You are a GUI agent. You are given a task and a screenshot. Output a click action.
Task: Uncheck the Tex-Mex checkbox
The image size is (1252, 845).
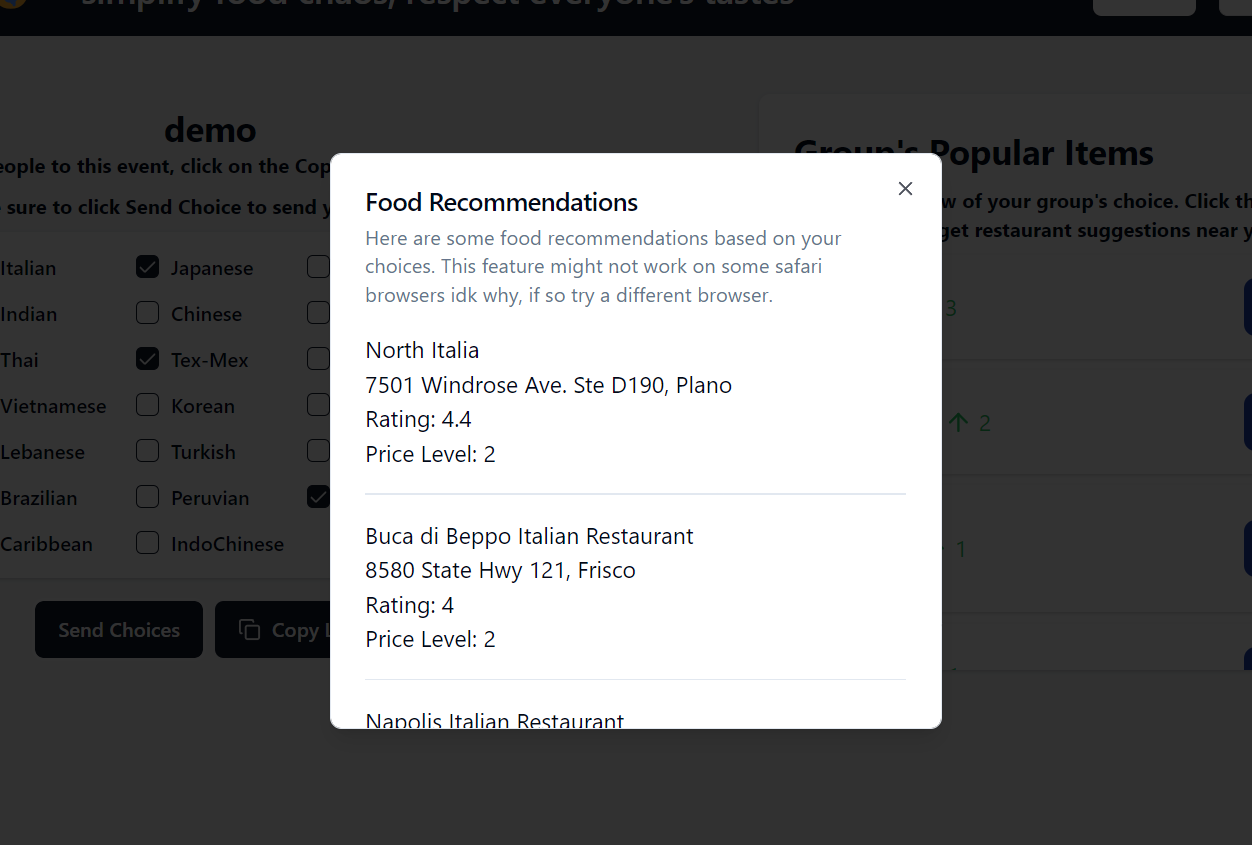[147, 359]
